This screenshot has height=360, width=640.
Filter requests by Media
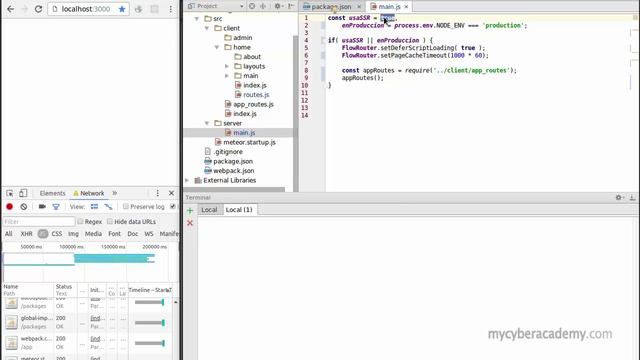93,234
